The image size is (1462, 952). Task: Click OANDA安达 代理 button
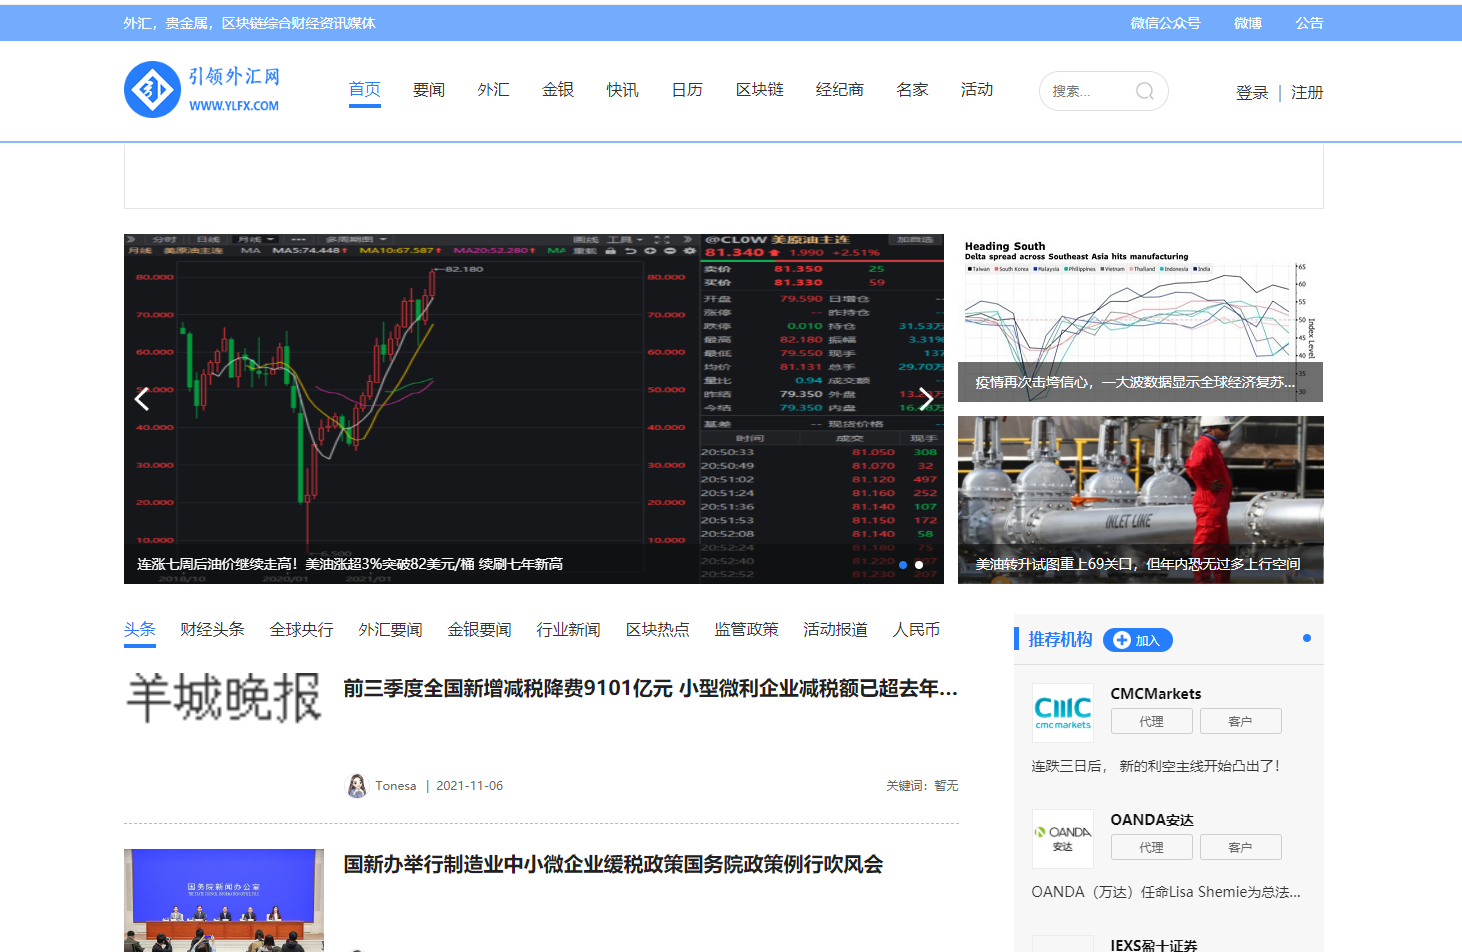click(x=1152, y=847)
